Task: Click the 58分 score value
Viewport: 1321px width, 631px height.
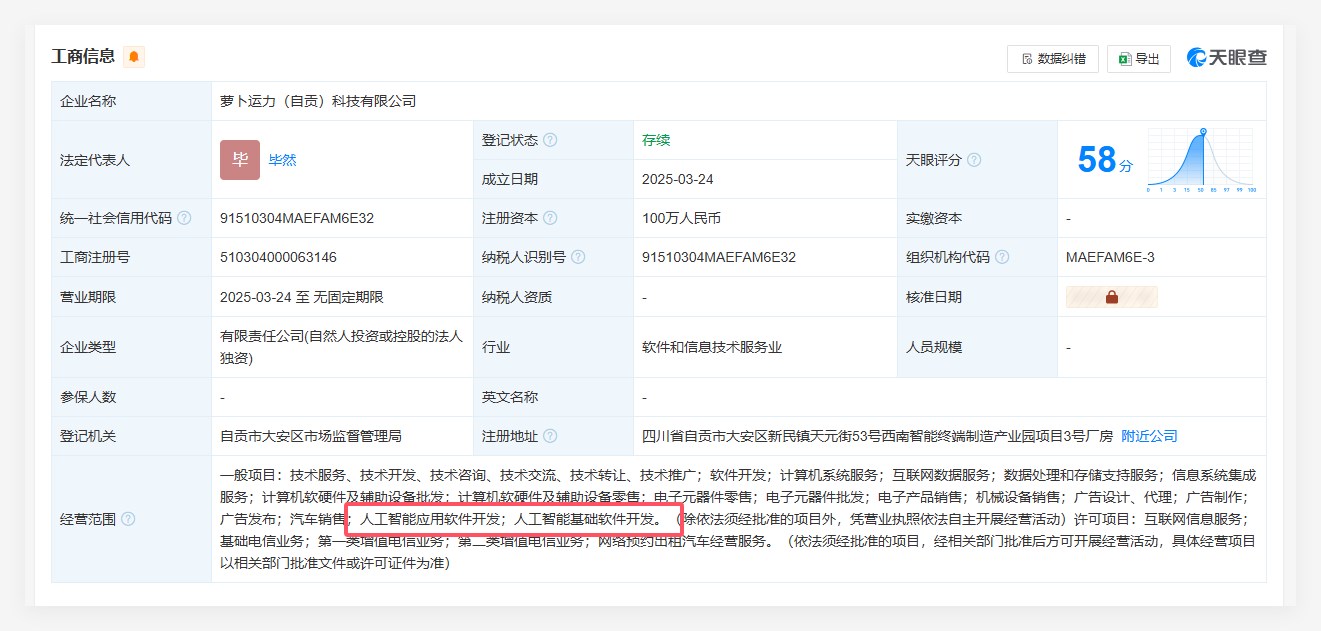Action: 1104,160
